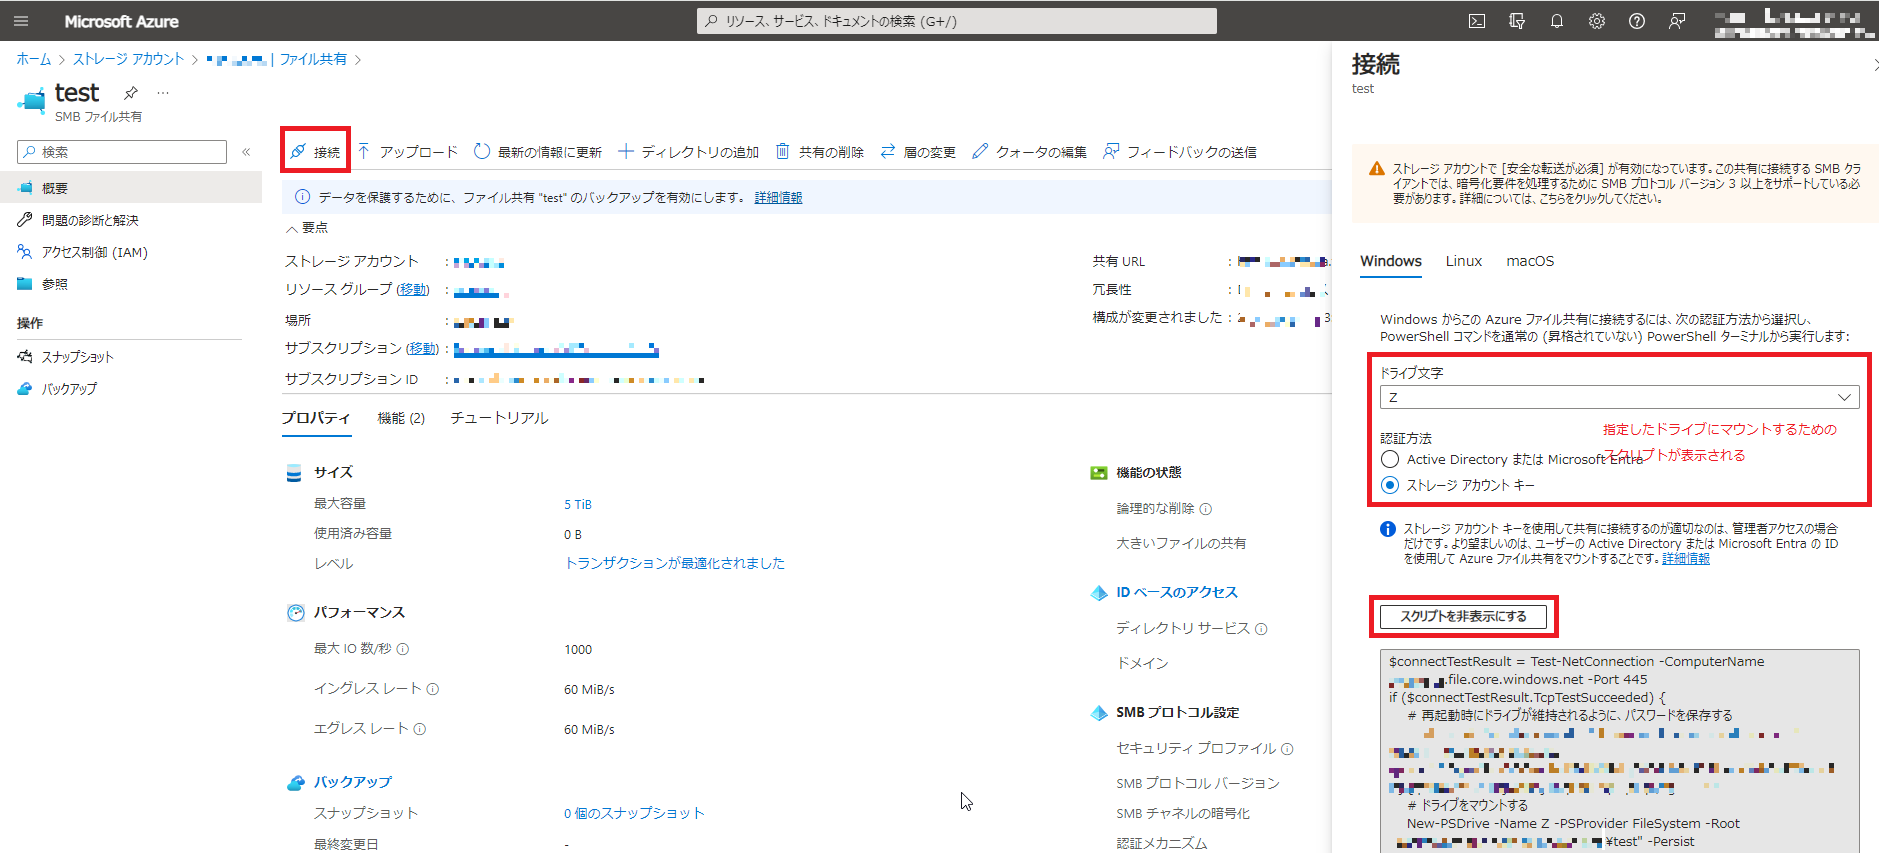Viewport: 1879px width, 853px height.
Task: Click info icon next to イングレス レート
Action: coord(433,689)
